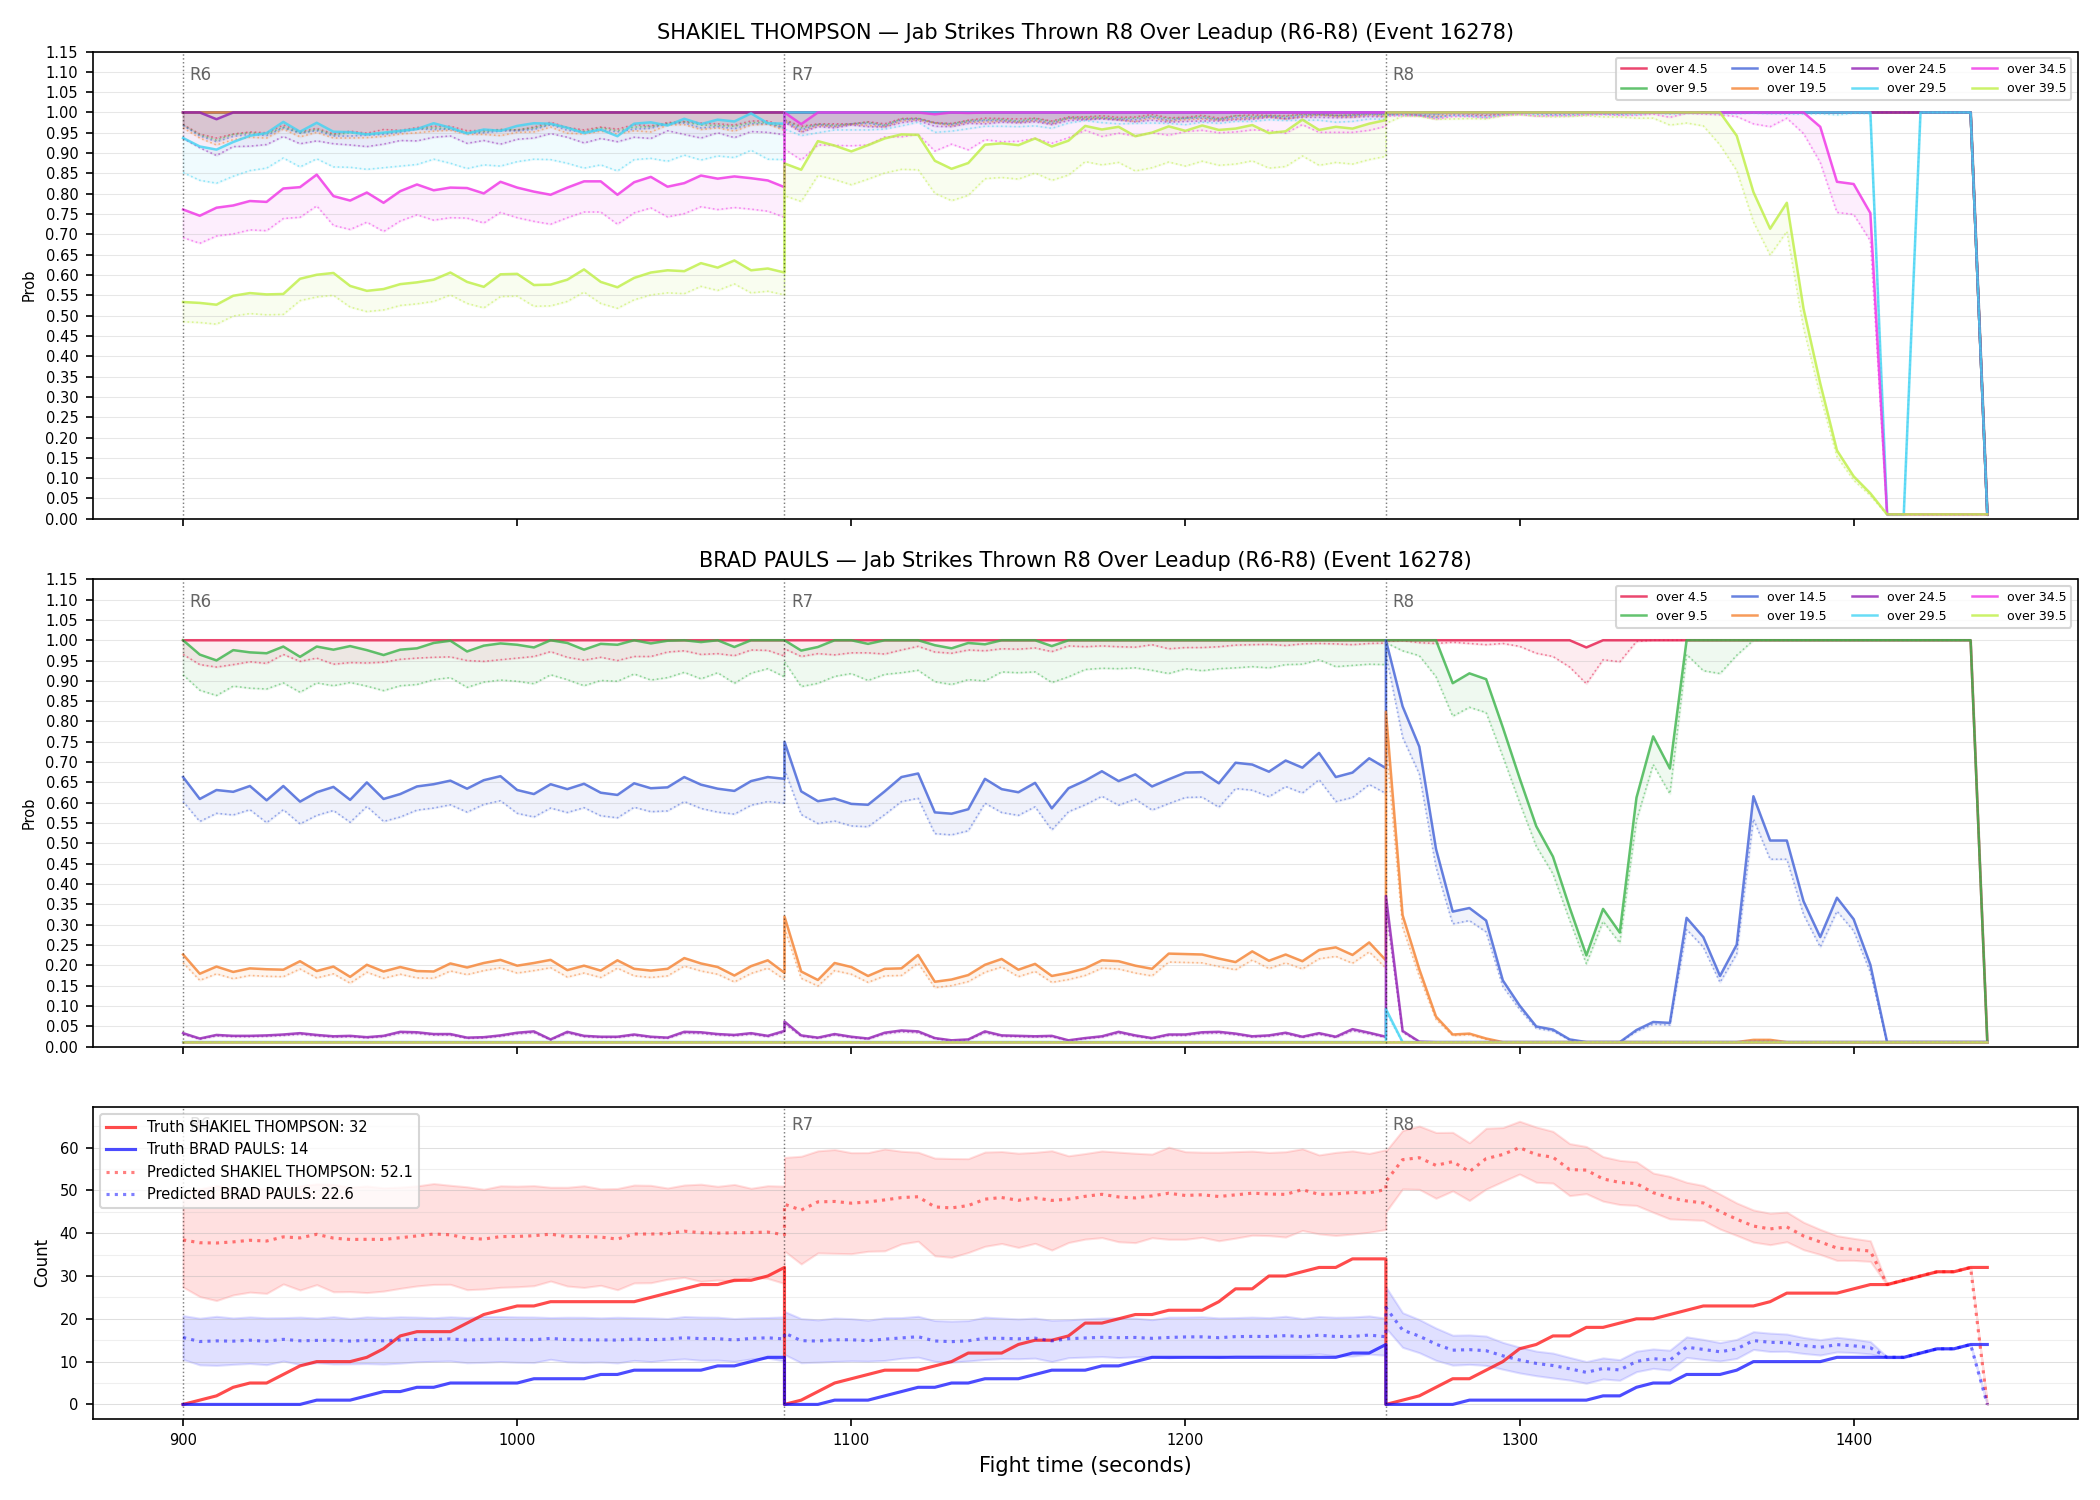This screenshot has height=1500, width=2100.
Task: Click the x-axis tick label 1300
Action: (1519, 1439)
